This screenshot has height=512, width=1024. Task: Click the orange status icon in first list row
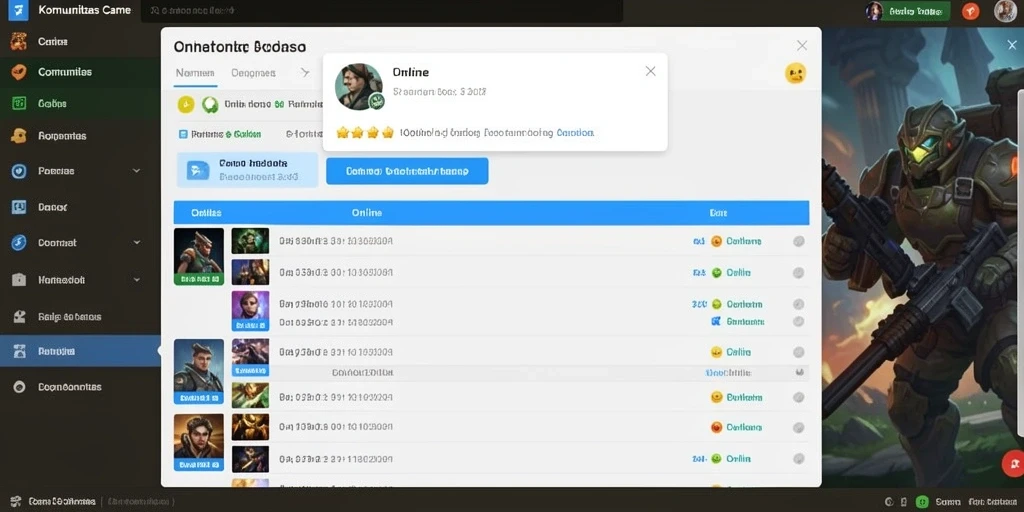(716, 241)
